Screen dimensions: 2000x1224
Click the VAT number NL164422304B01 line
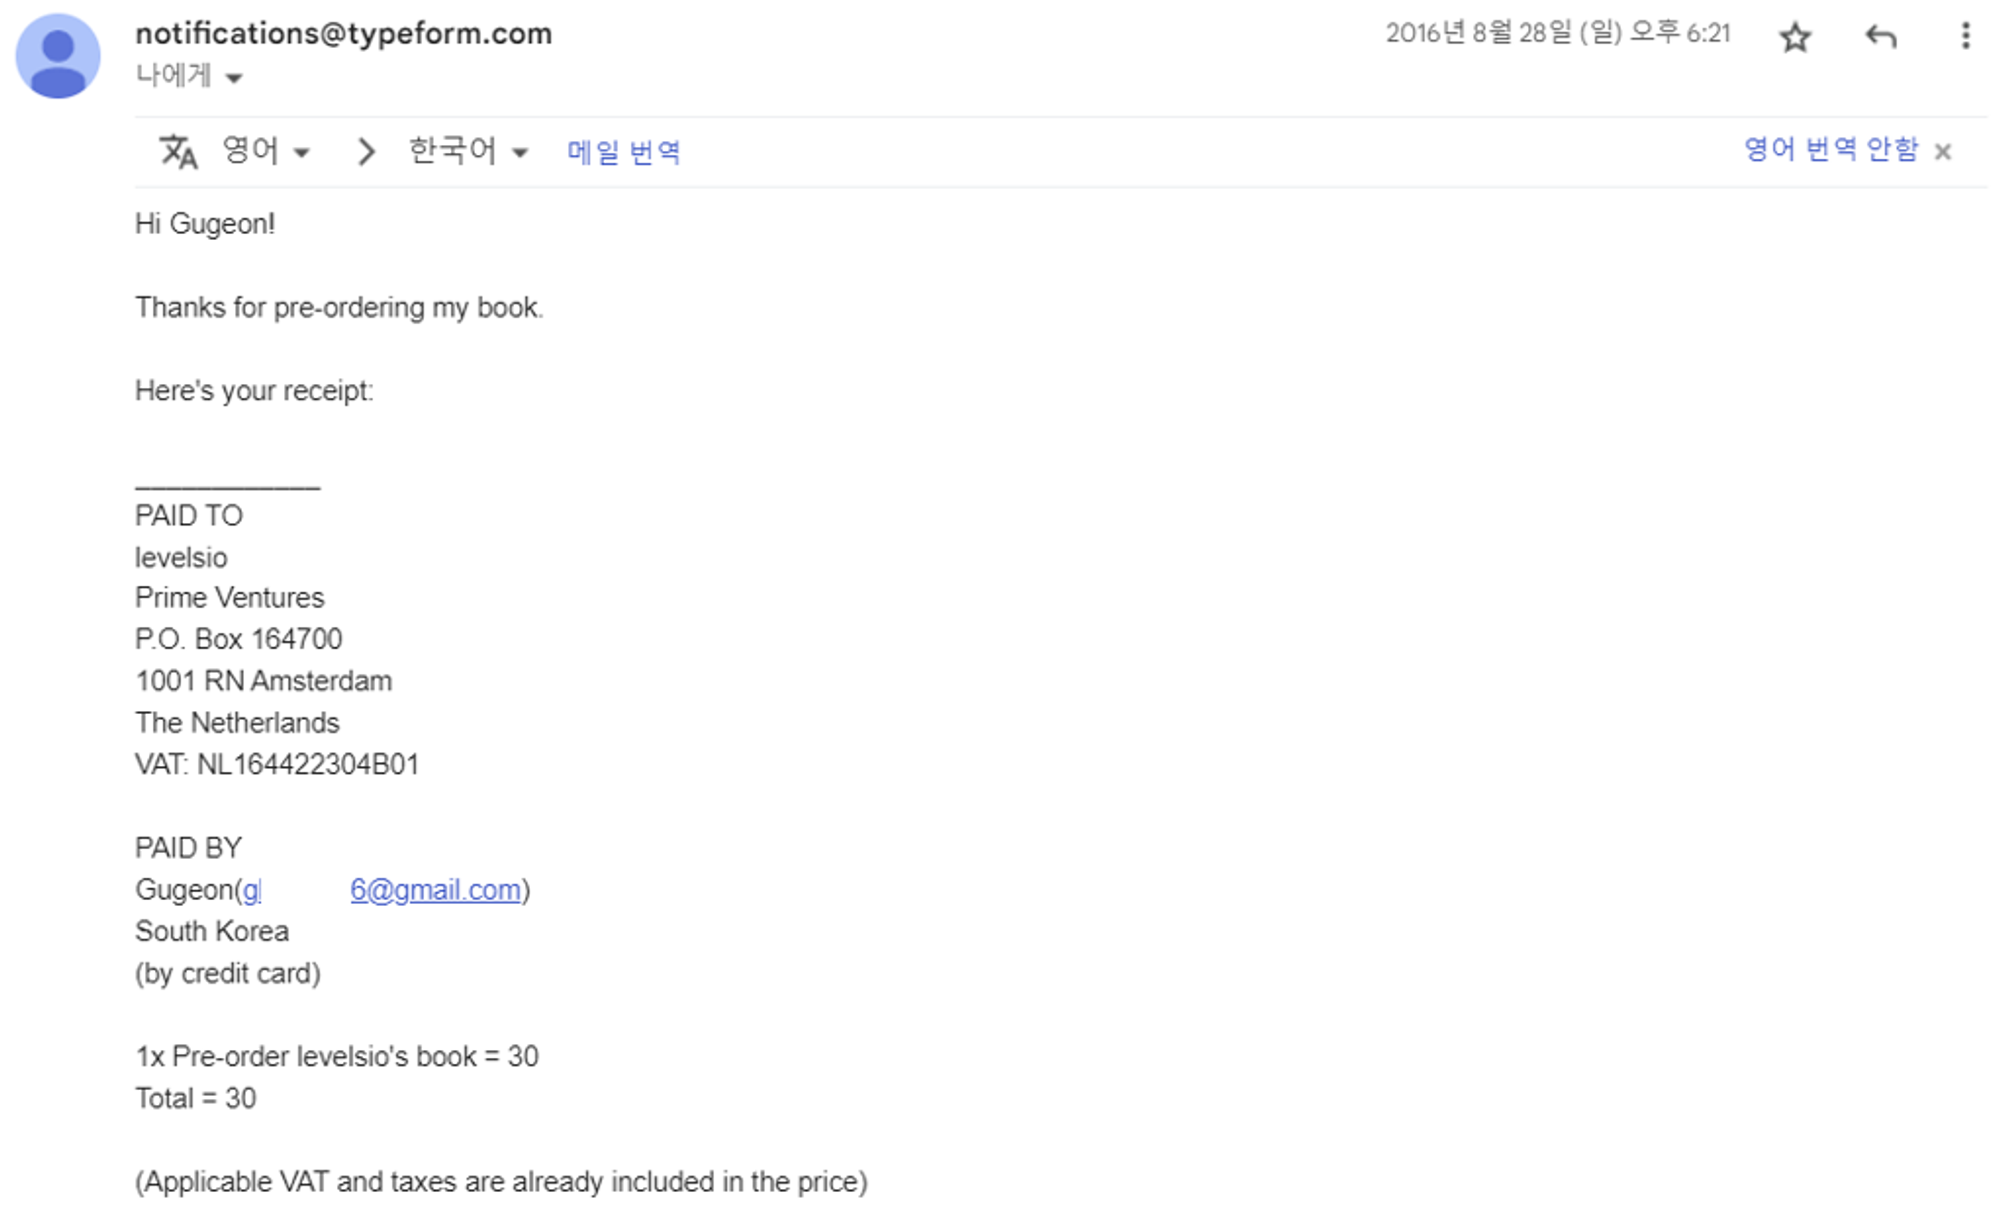[x=277, y=765]
